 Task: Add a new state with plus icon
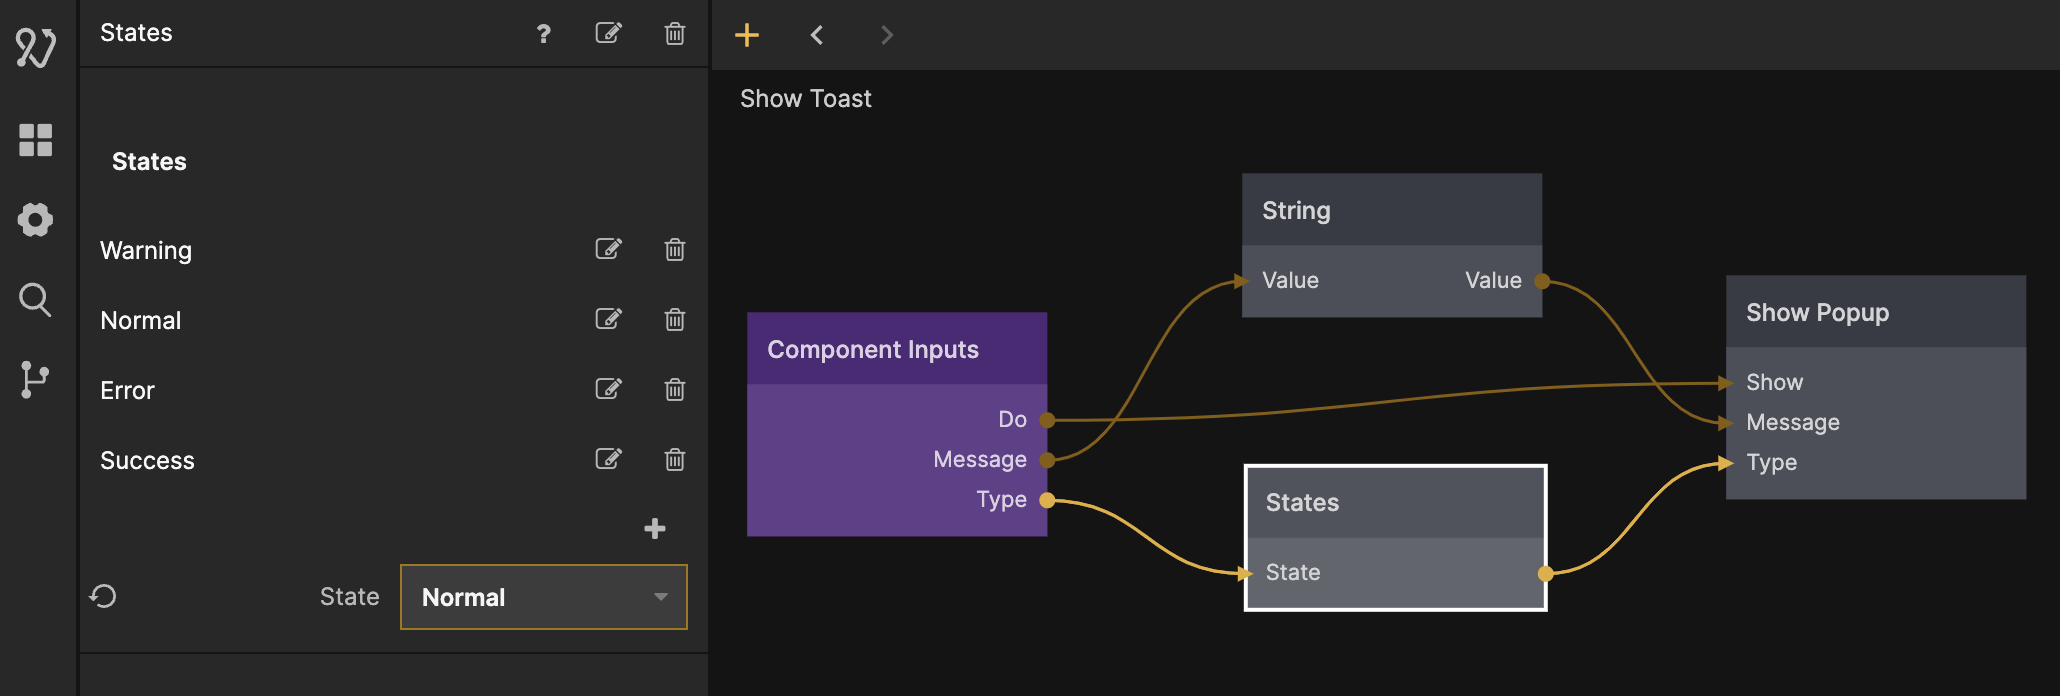(x=655, y=529)
